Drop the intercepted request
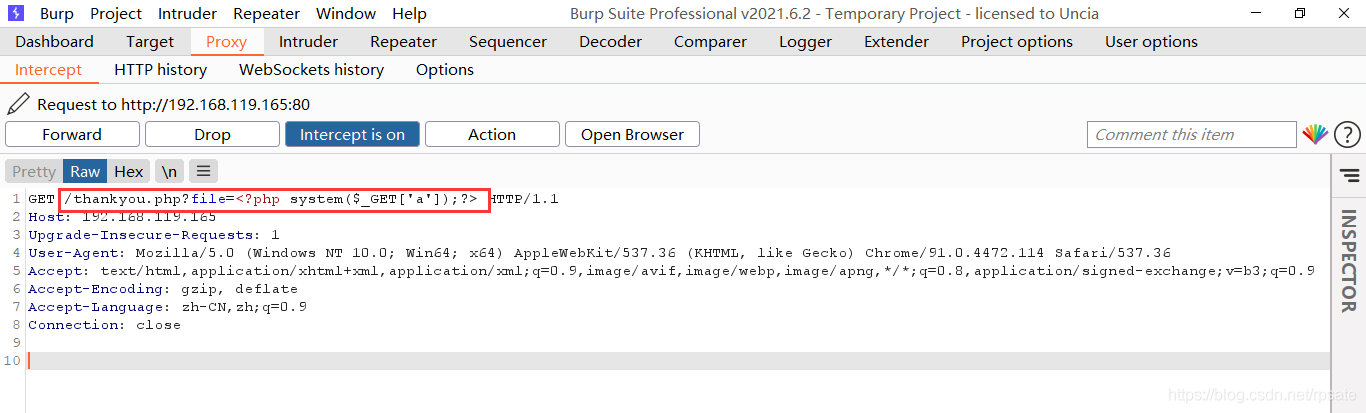 [x=212, y=134]
